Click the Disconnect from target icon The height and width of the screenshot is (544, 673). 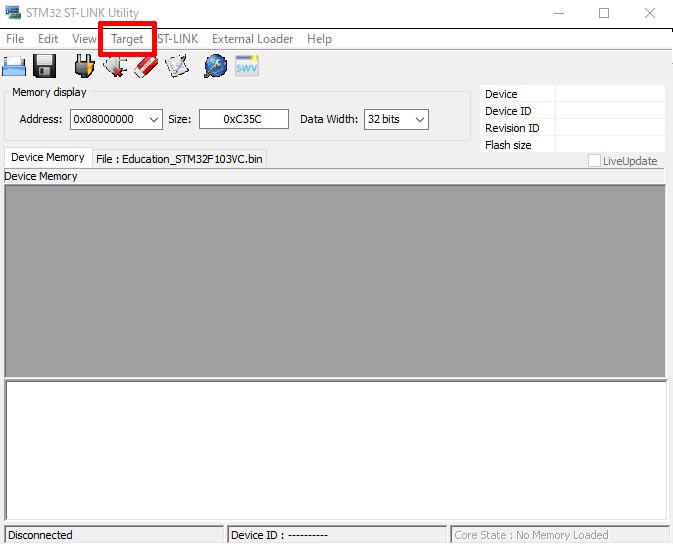coord(115,67)
